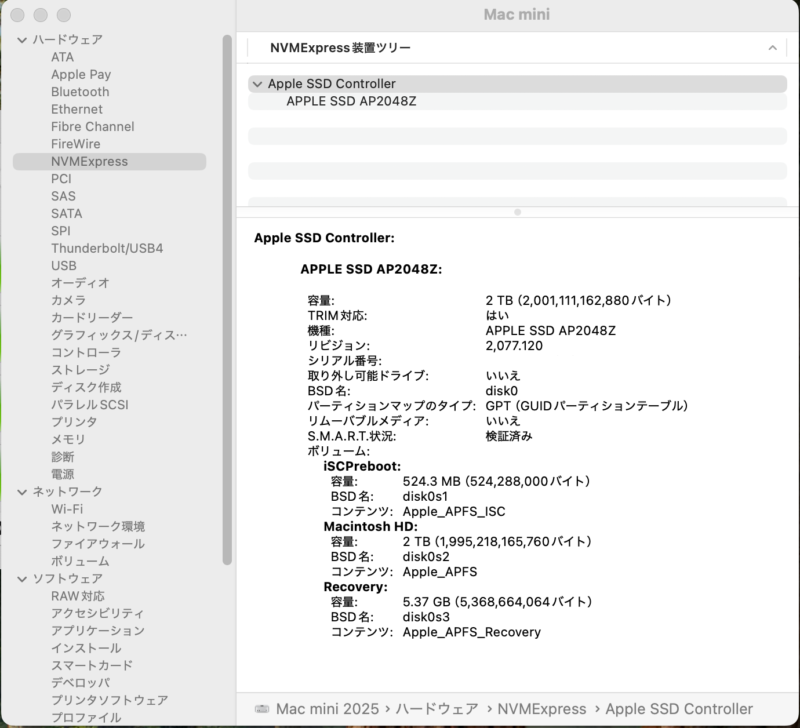Select デベロッパ in the sidebar
Viewport: 800px width, 728px height.
tap(81, 683)
